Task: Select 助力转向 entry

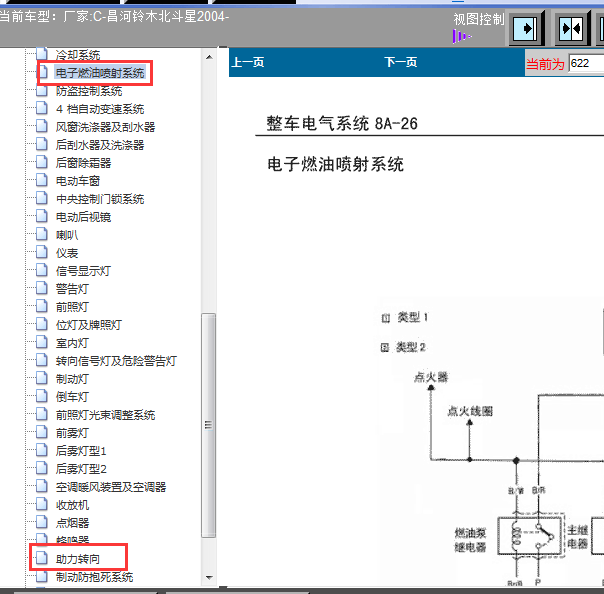Action: tap(78, 559)
